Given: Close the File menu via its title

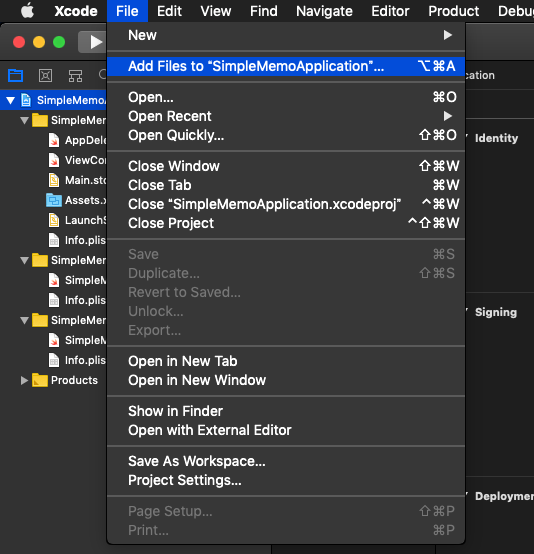Looking at the screenshot, I should coord(127,11).
